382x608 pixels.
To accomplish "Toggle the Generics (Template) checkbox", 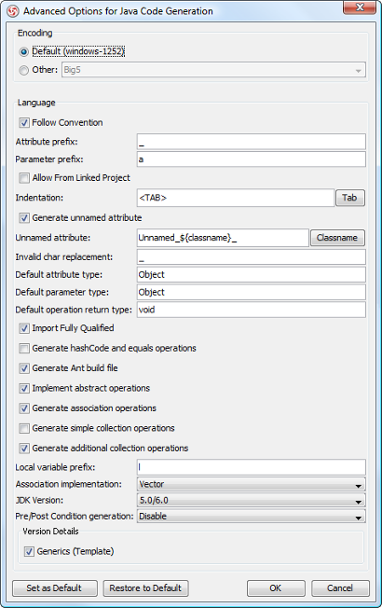I will click(29, 551).
